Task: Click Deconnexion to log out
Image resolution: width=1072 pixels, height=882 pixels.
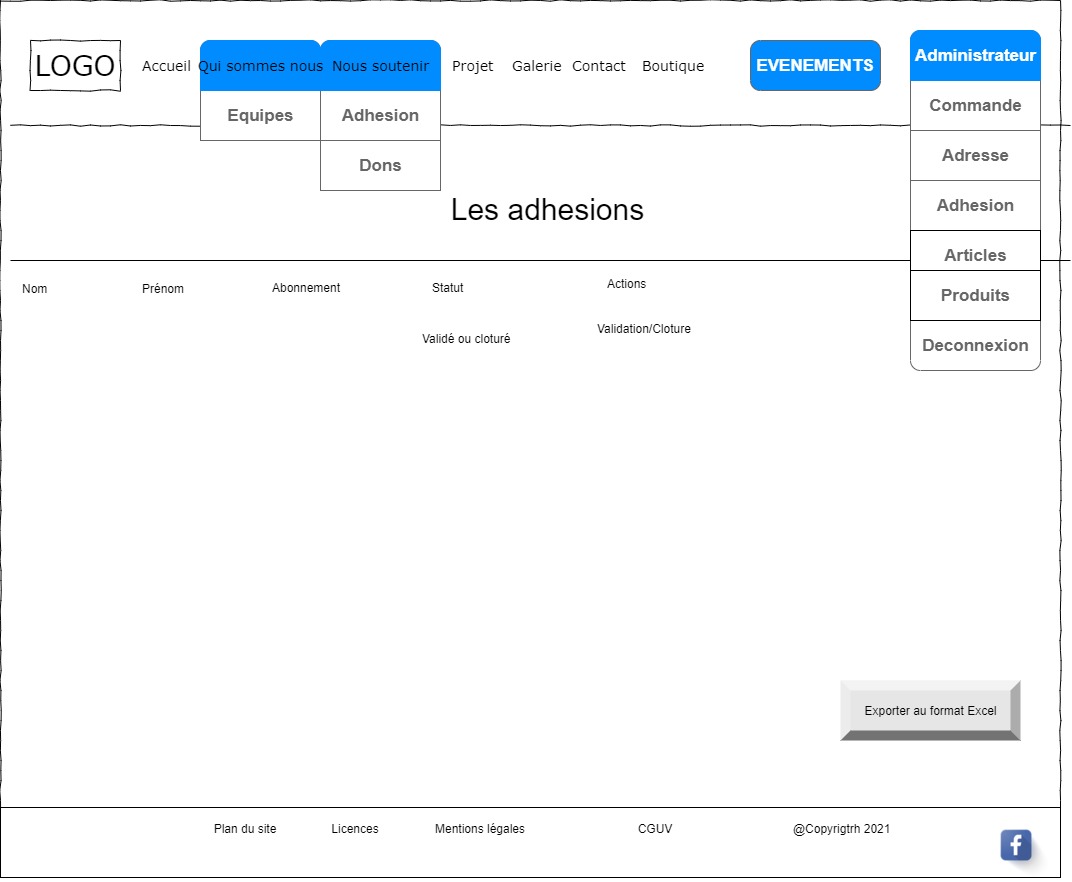Action: coord(975,345)
